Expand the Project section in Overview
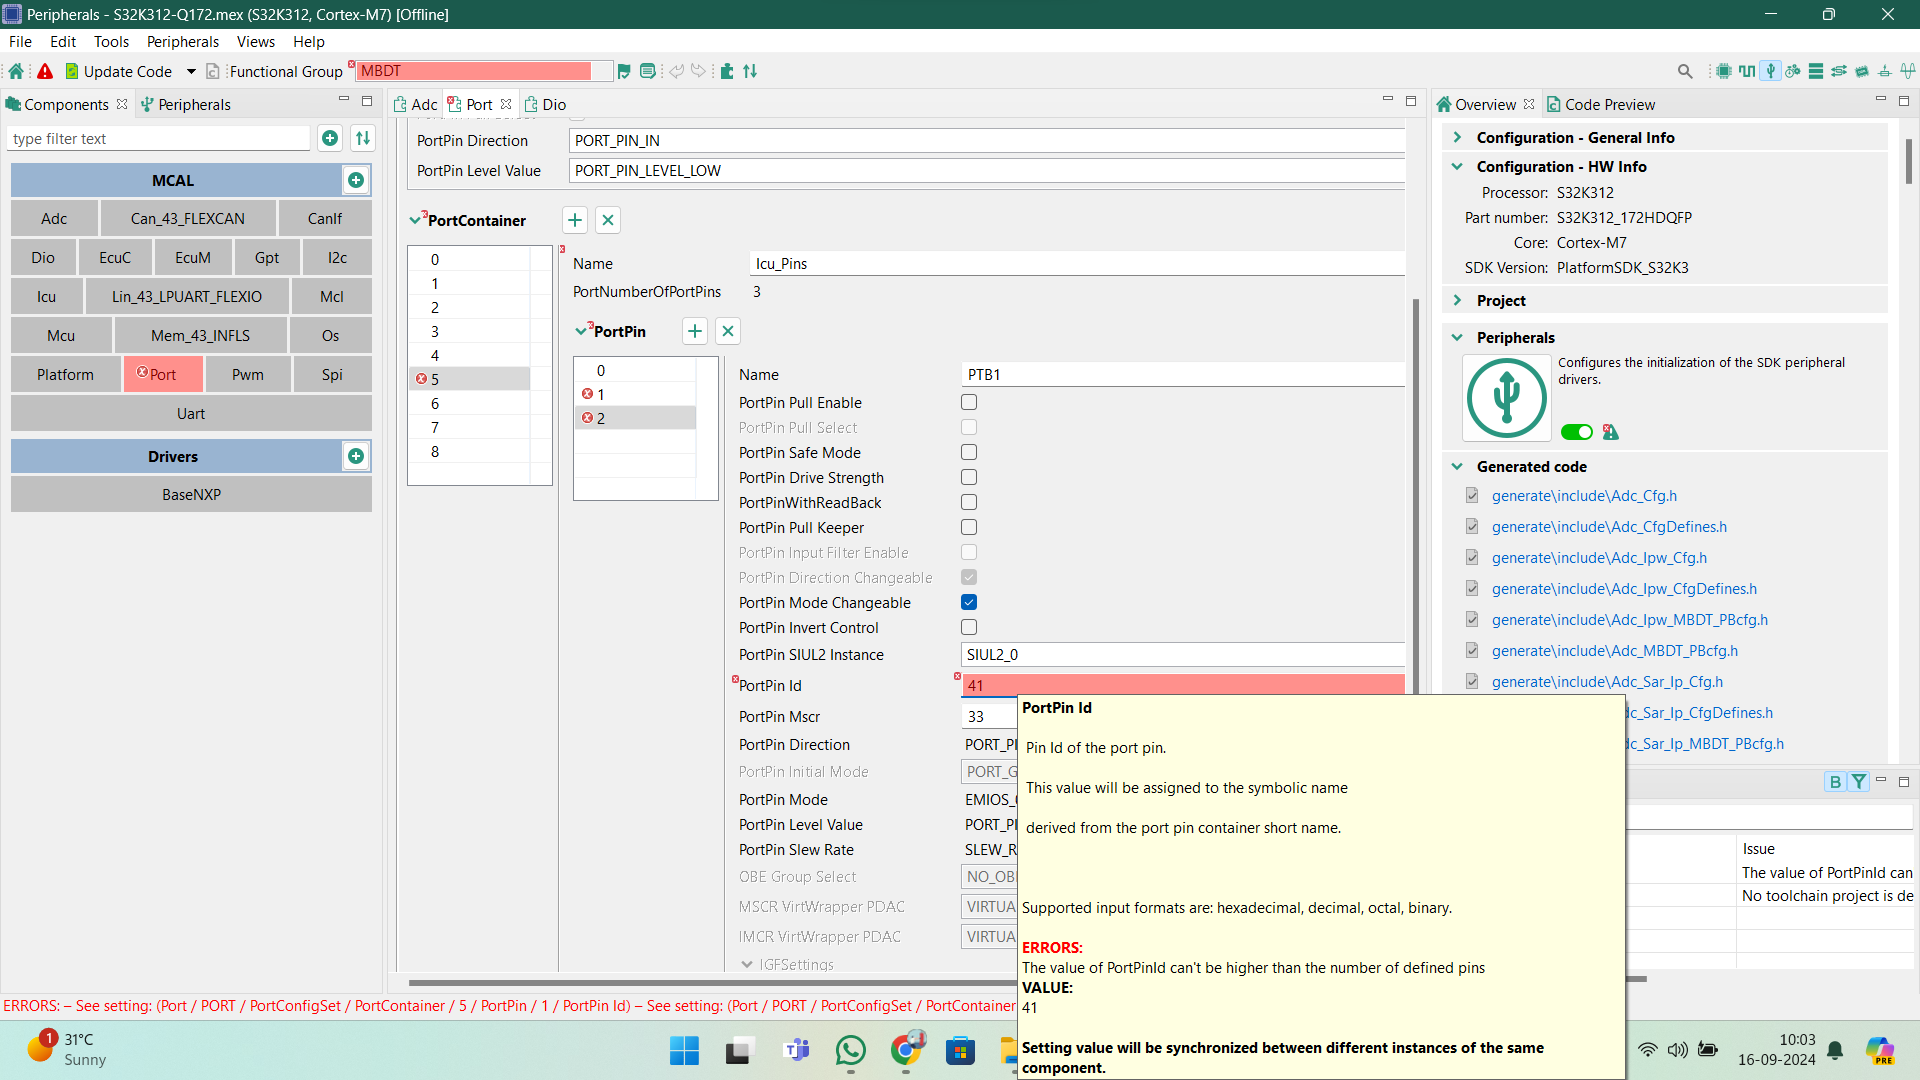The image size is (1920, 1080). click(1457, 300)
